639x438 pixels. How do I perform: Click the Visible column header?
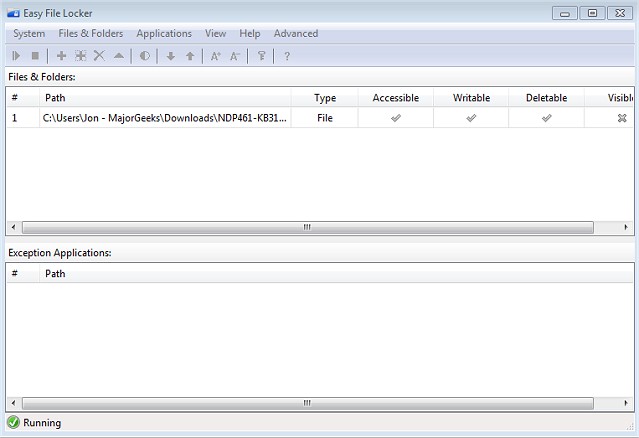pyautogui.click(x=609, y=98)
